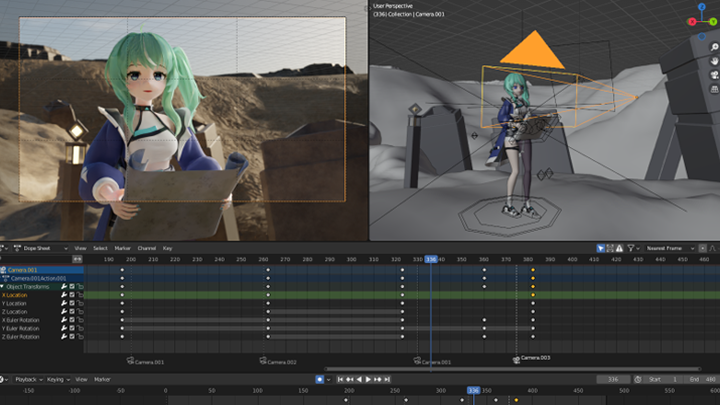This screenshot has width=720, height=405.
Task: Toggle Z Euler Rotation mute checkbox
Action: [x=72, y=337]
